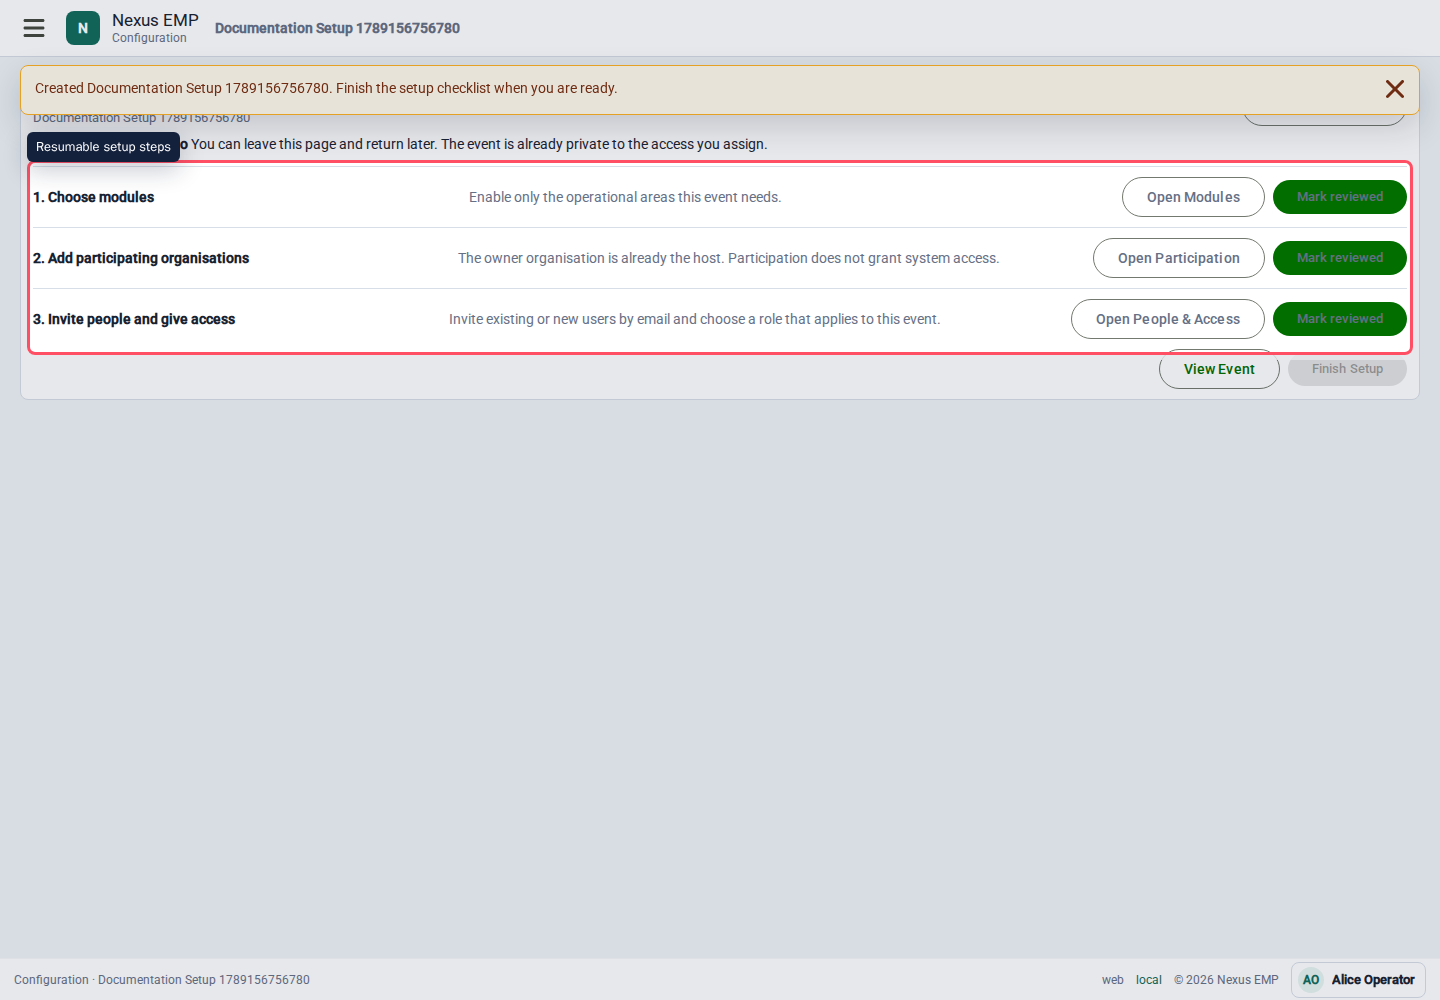
Task: Click 'web' label in footer
Action: [1113, 980]
